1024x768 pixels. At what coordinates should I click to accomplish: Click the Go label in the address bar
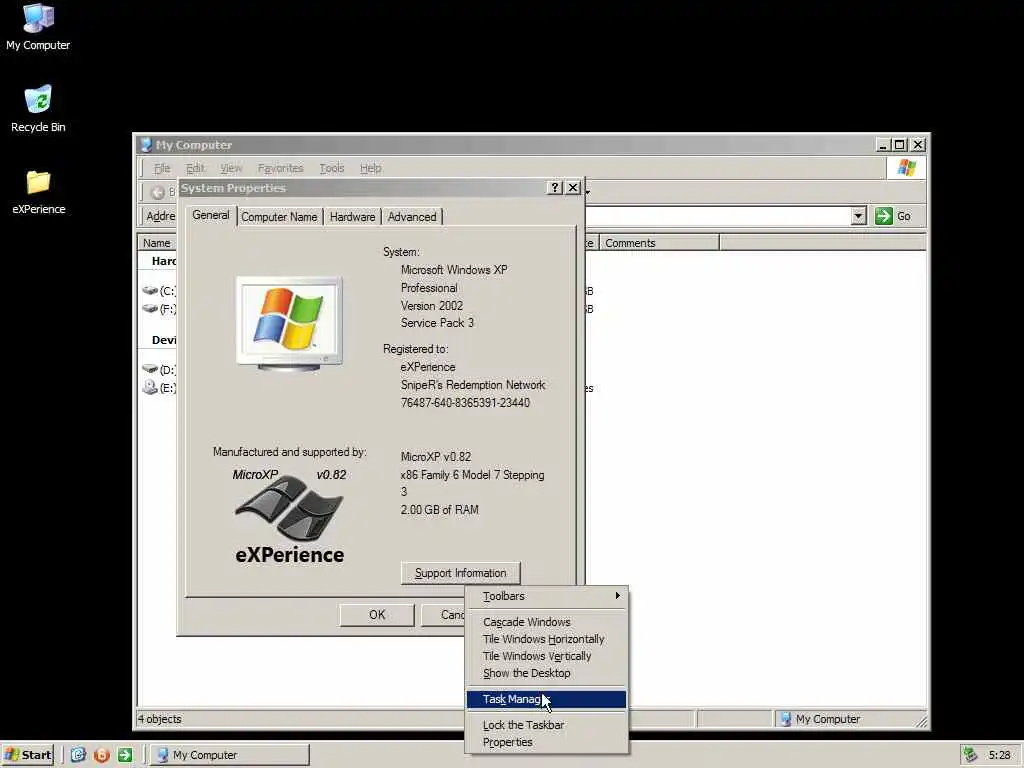904,216
